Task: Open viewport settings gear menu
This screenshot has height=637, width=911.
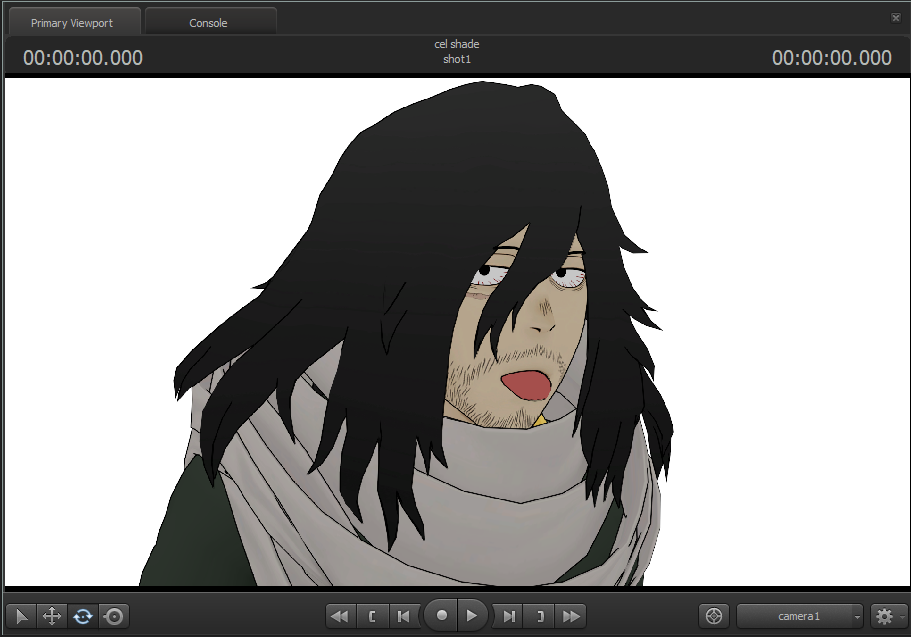Action: tap(884, 616)
